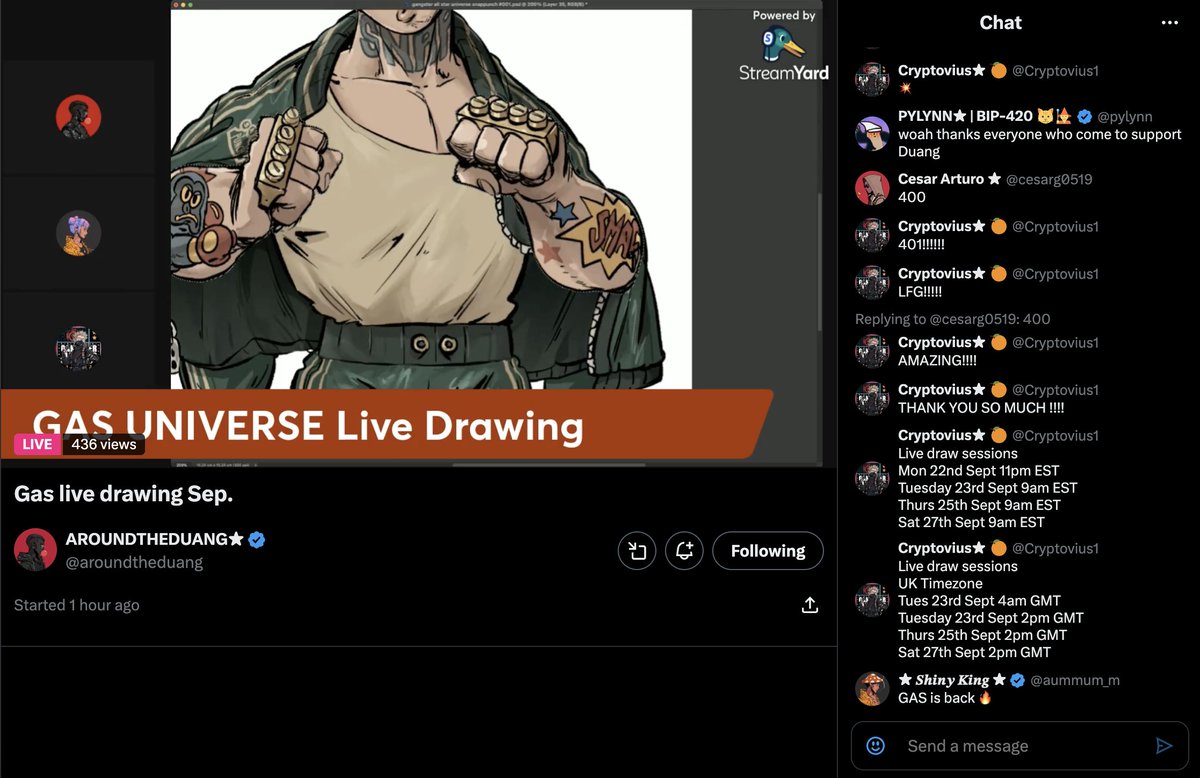Click the 'GAS is back' message
The image size is (1200, 778).
945,698
